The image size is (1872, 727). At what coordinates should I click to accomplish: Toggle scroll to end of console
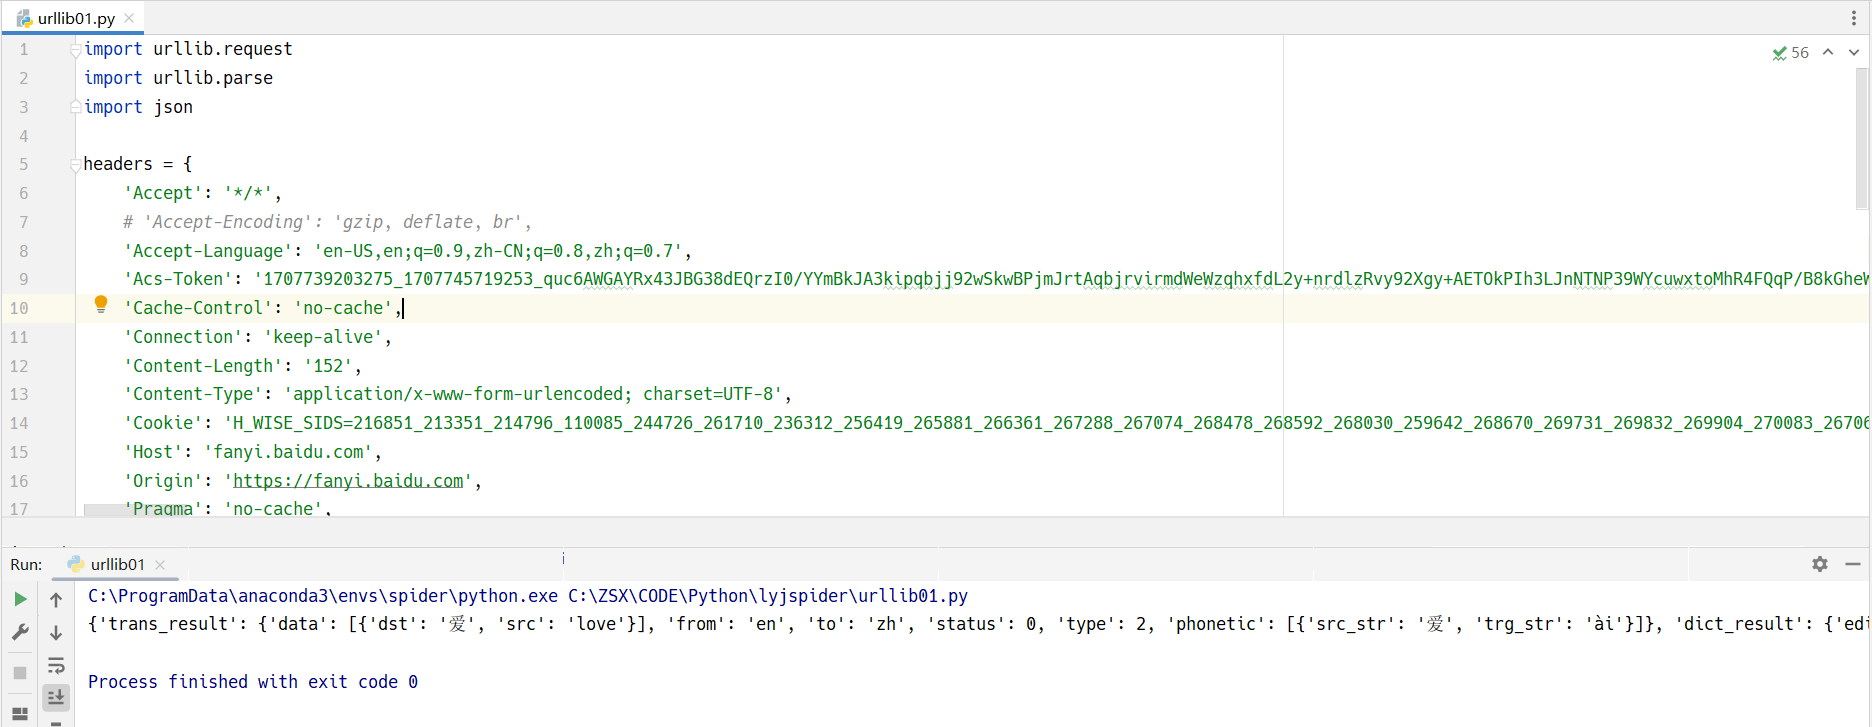[x=56, y=697]
